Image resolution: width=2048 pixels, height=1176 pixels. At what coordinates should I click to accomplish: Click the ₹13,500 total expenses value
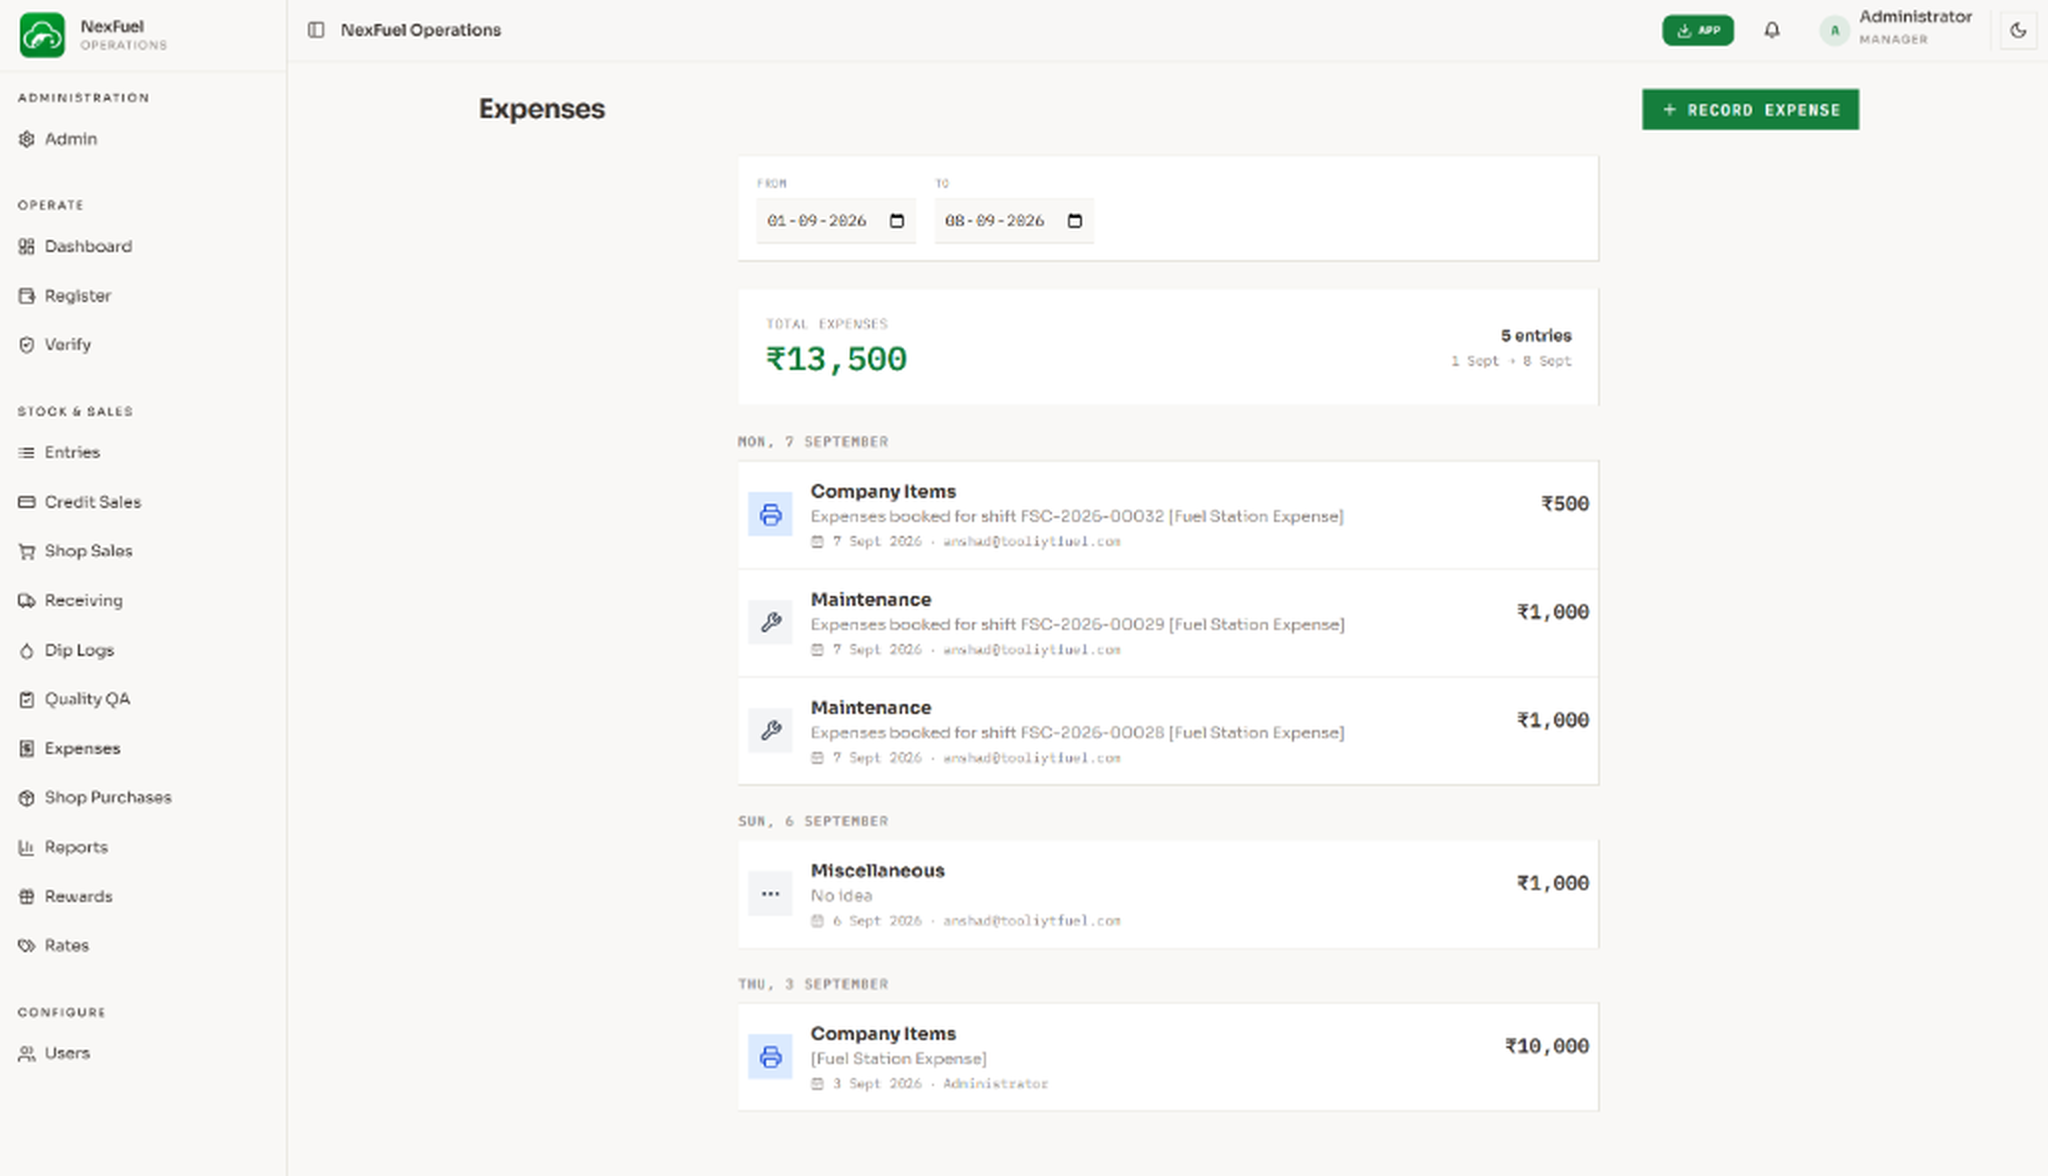point(836,359)
